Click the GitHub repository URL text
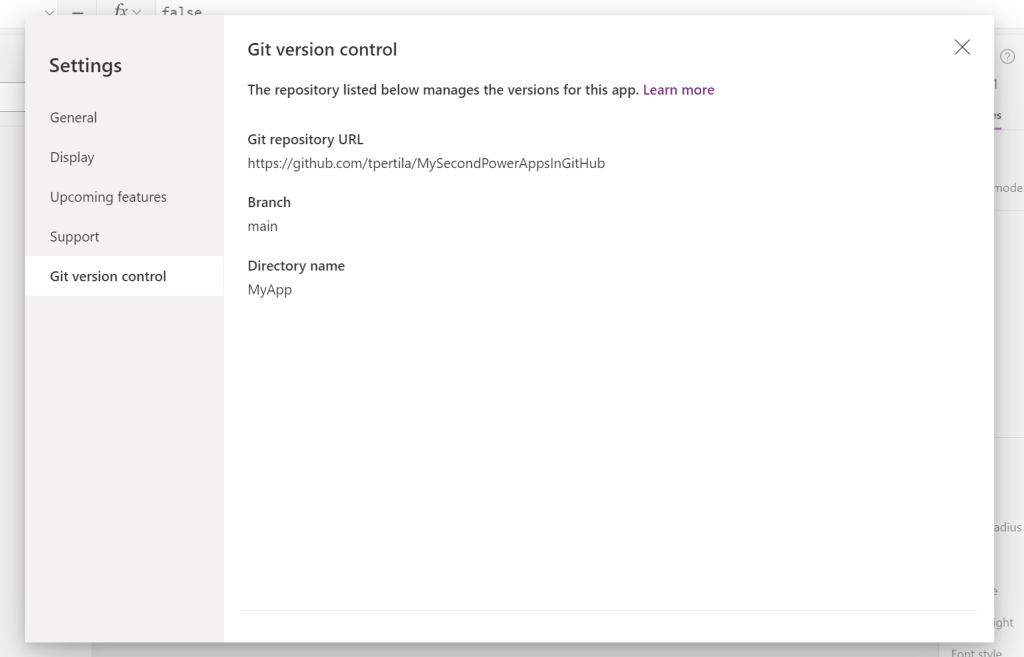Viewport: 1024px width, 657px height. [426, 163]
